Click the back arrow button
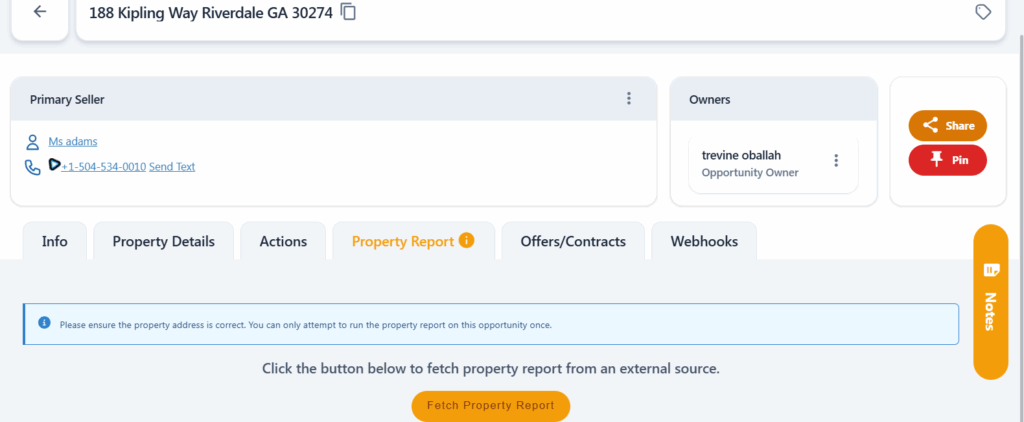 click(x=40, y=12)
